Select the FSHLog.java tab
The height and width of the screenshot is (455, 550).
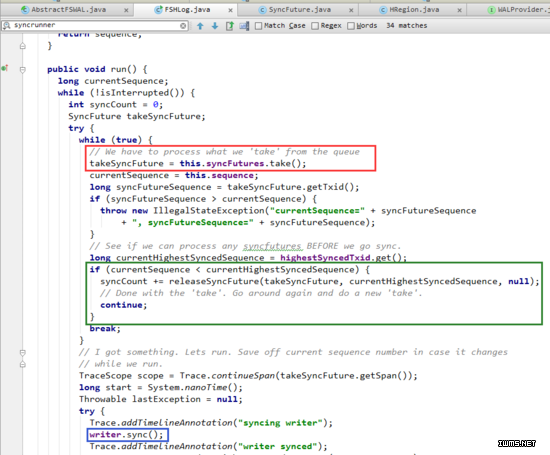coord(187,9)
